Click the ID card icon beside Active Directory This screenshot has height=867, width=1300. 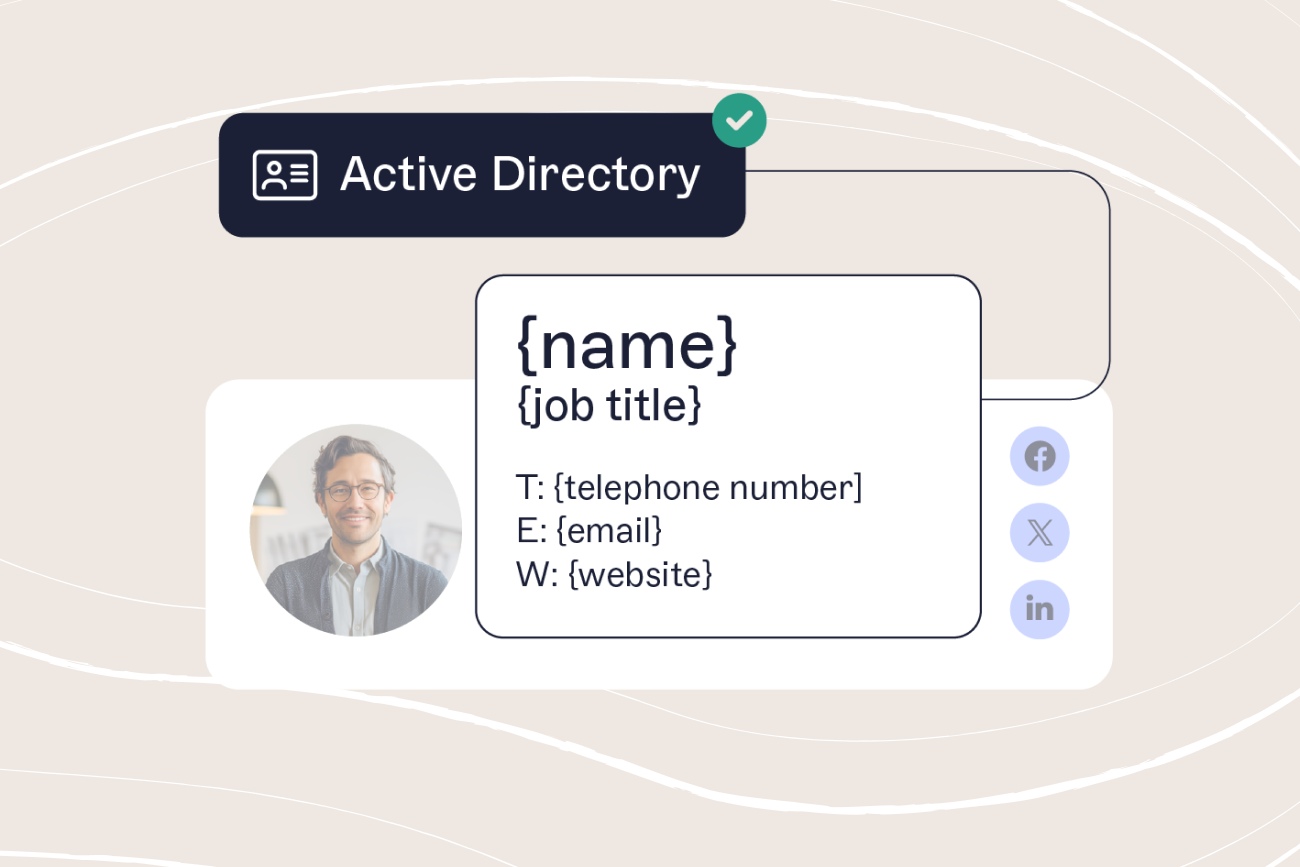[x=285, y=175]
